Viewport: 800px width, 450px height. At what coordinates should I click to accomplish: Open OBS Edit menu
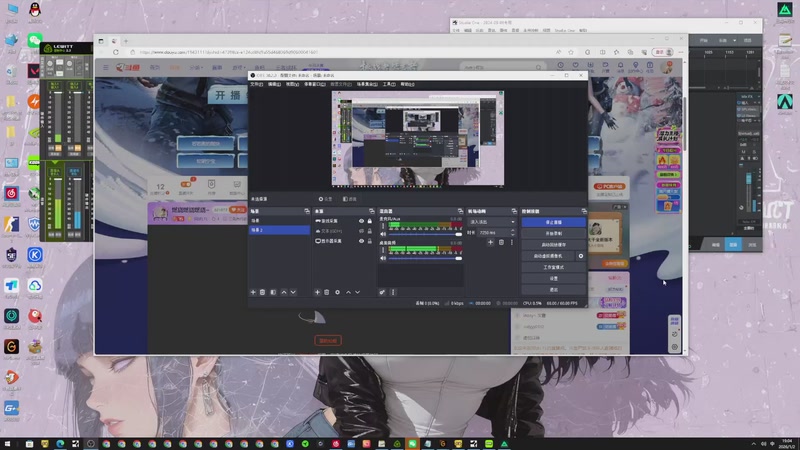tap(274, 84)
